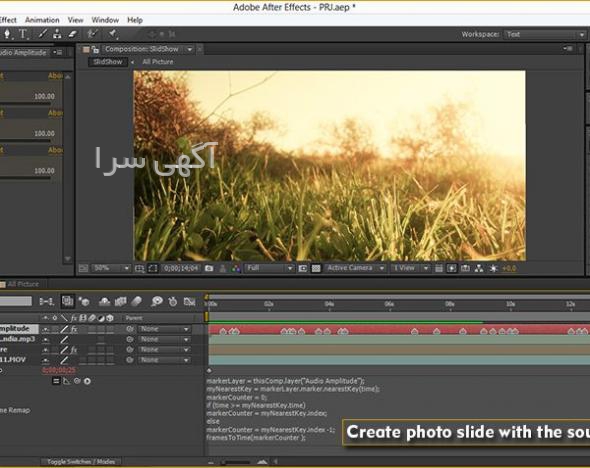
Task: Click the Timeline button in viewer footer
Action: pyautogui.click(x=465, y=268)
